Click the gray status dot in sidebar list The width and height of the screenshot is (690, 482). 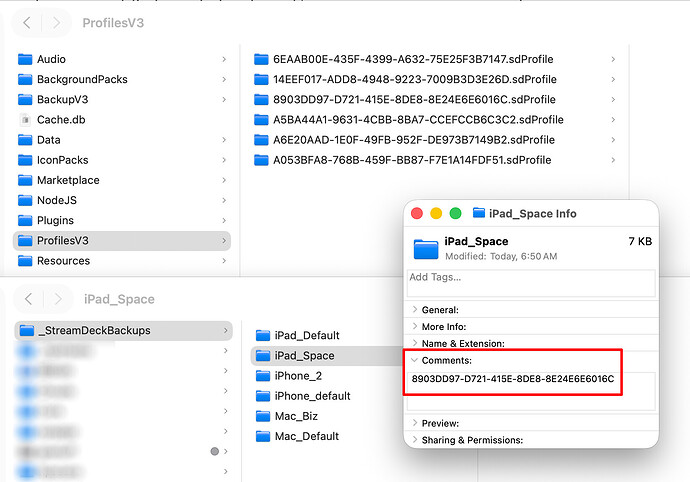(215, 451)
